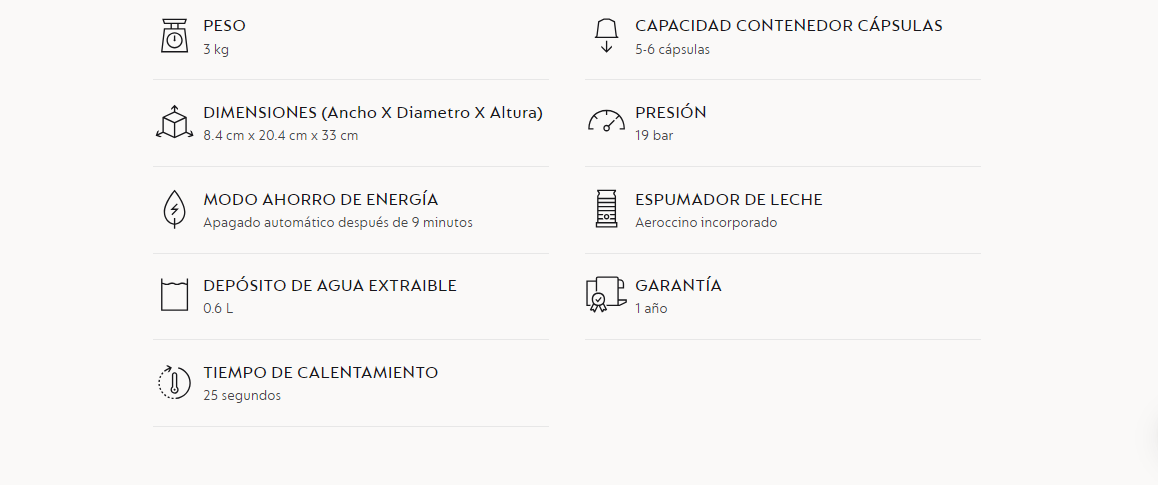This screenshot has height=485, width=1158.
Task: Click the thermometer heating time icon
Action: (x=174, y=382)
